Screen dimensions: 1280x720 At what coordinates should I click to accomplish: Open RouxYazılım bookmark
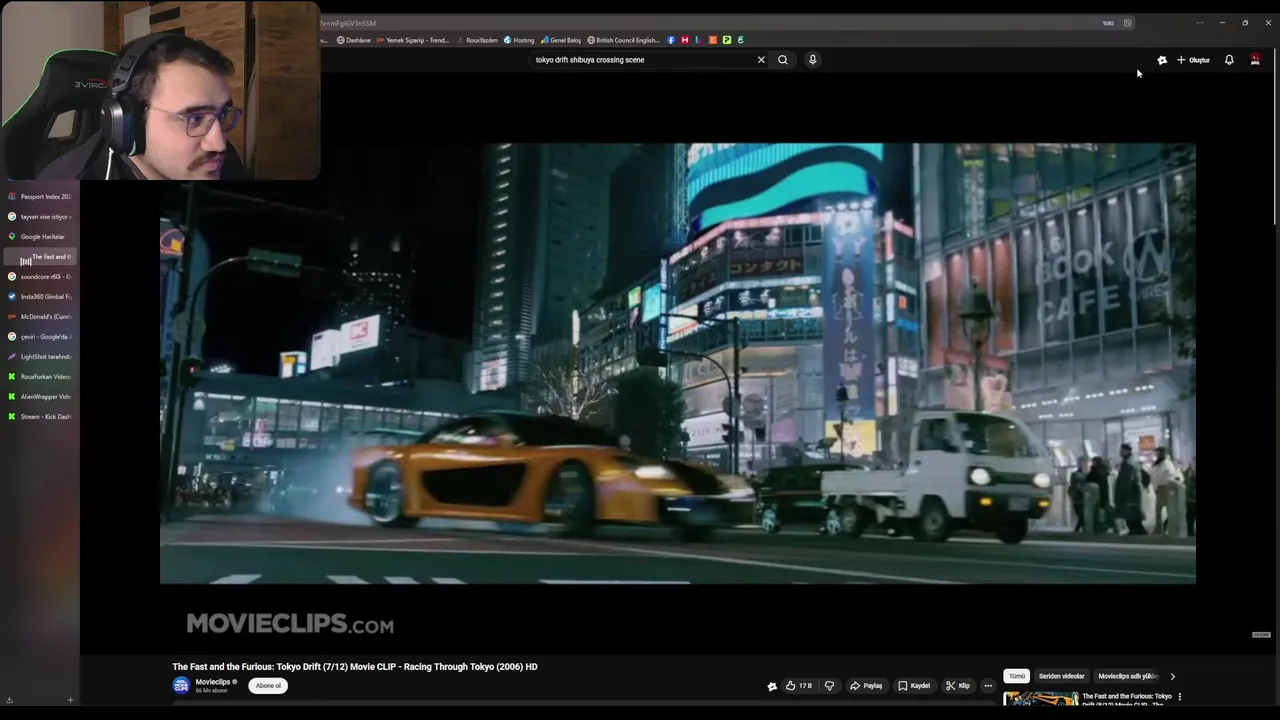click(477, 40)
